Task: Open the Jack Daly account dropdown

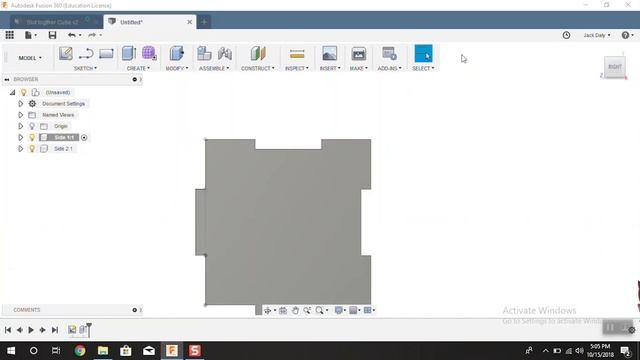Action: click(597, 35)
